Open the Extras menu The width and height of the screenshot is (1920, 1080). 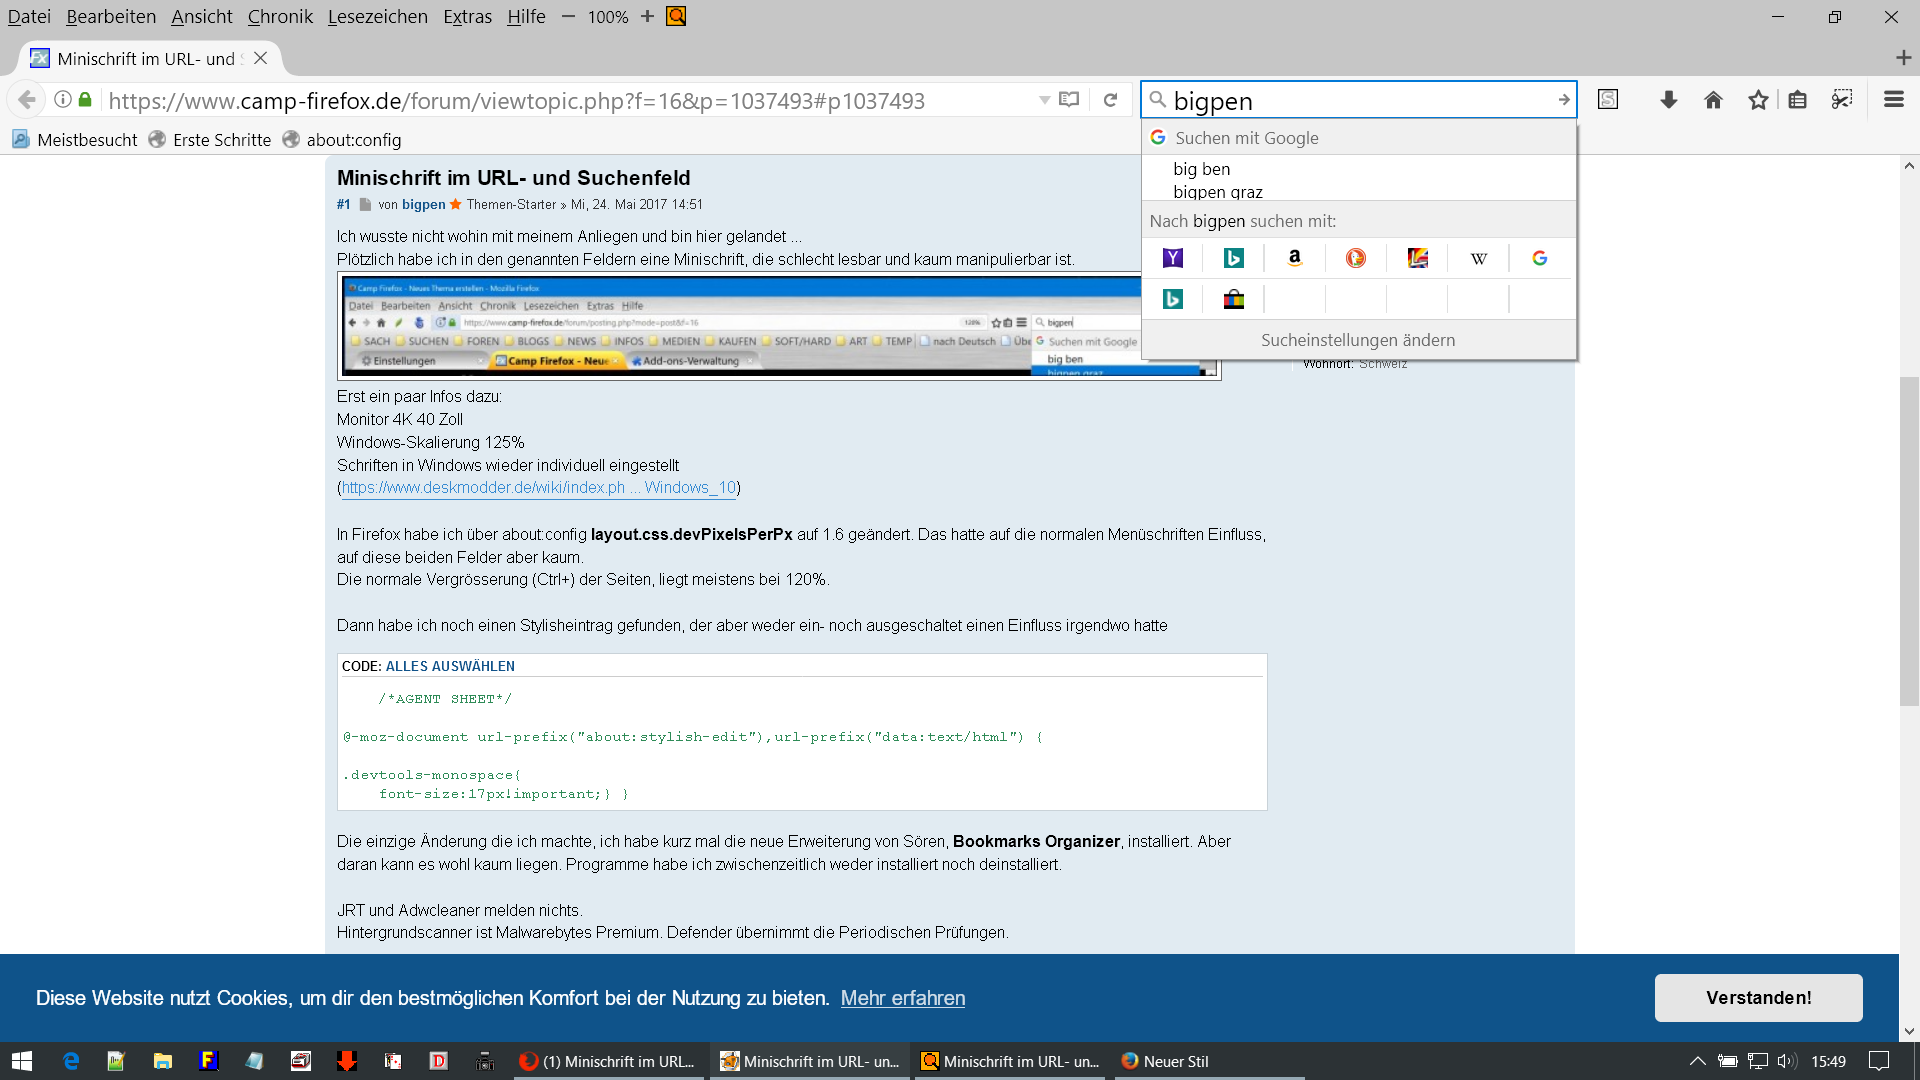[x=467, y=17]
